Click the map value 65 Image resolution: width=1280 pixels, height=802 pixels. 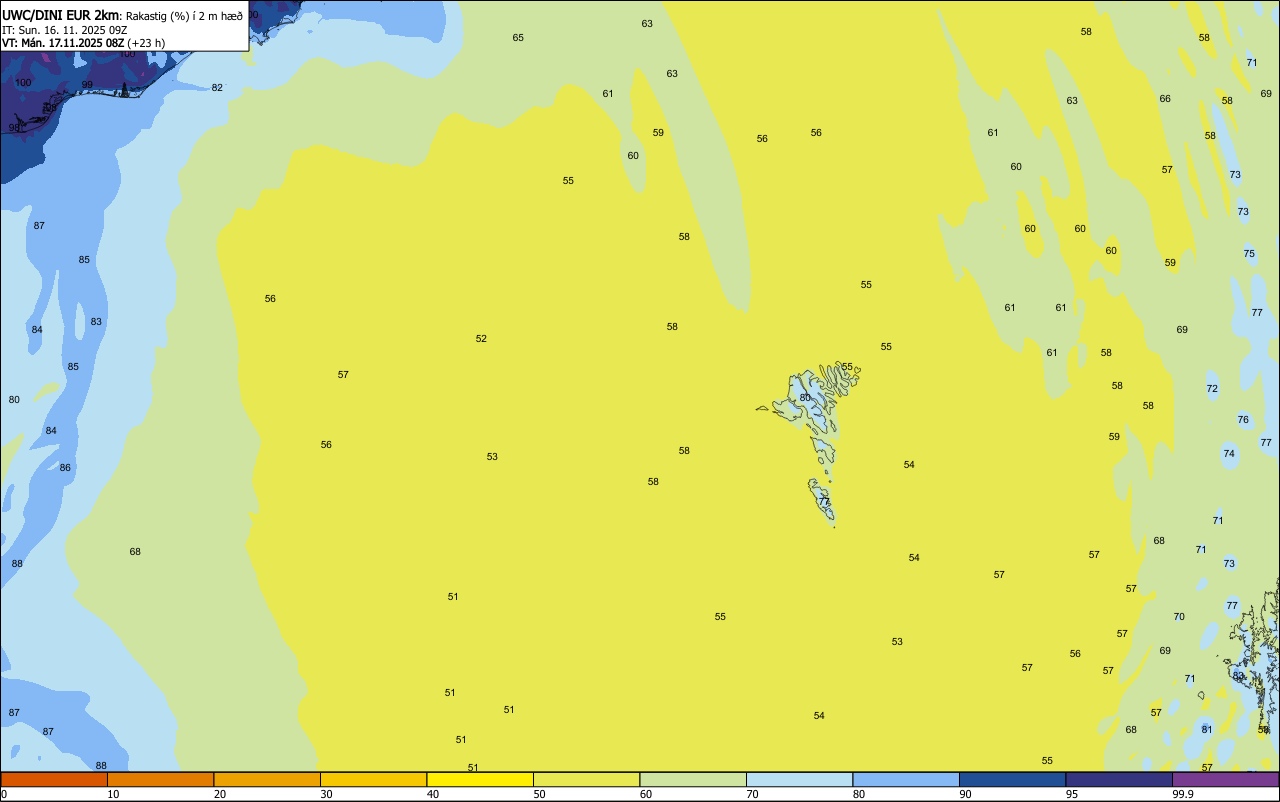[x=518, y=38]
